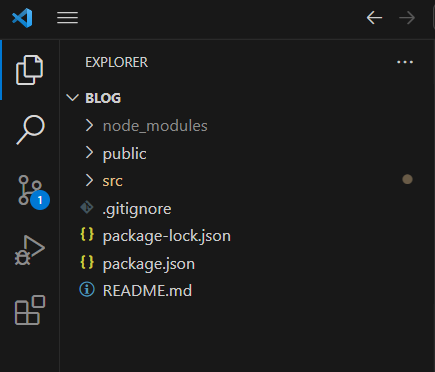Select the public folder name

tap(124, 154)
